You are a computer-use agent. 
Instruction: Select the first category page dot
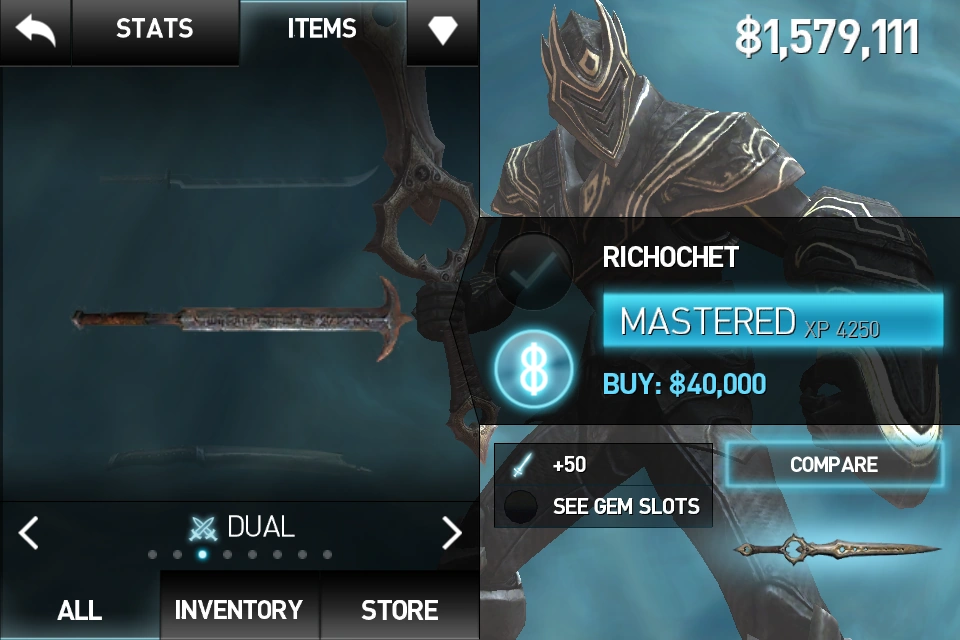tap(152, 555)
